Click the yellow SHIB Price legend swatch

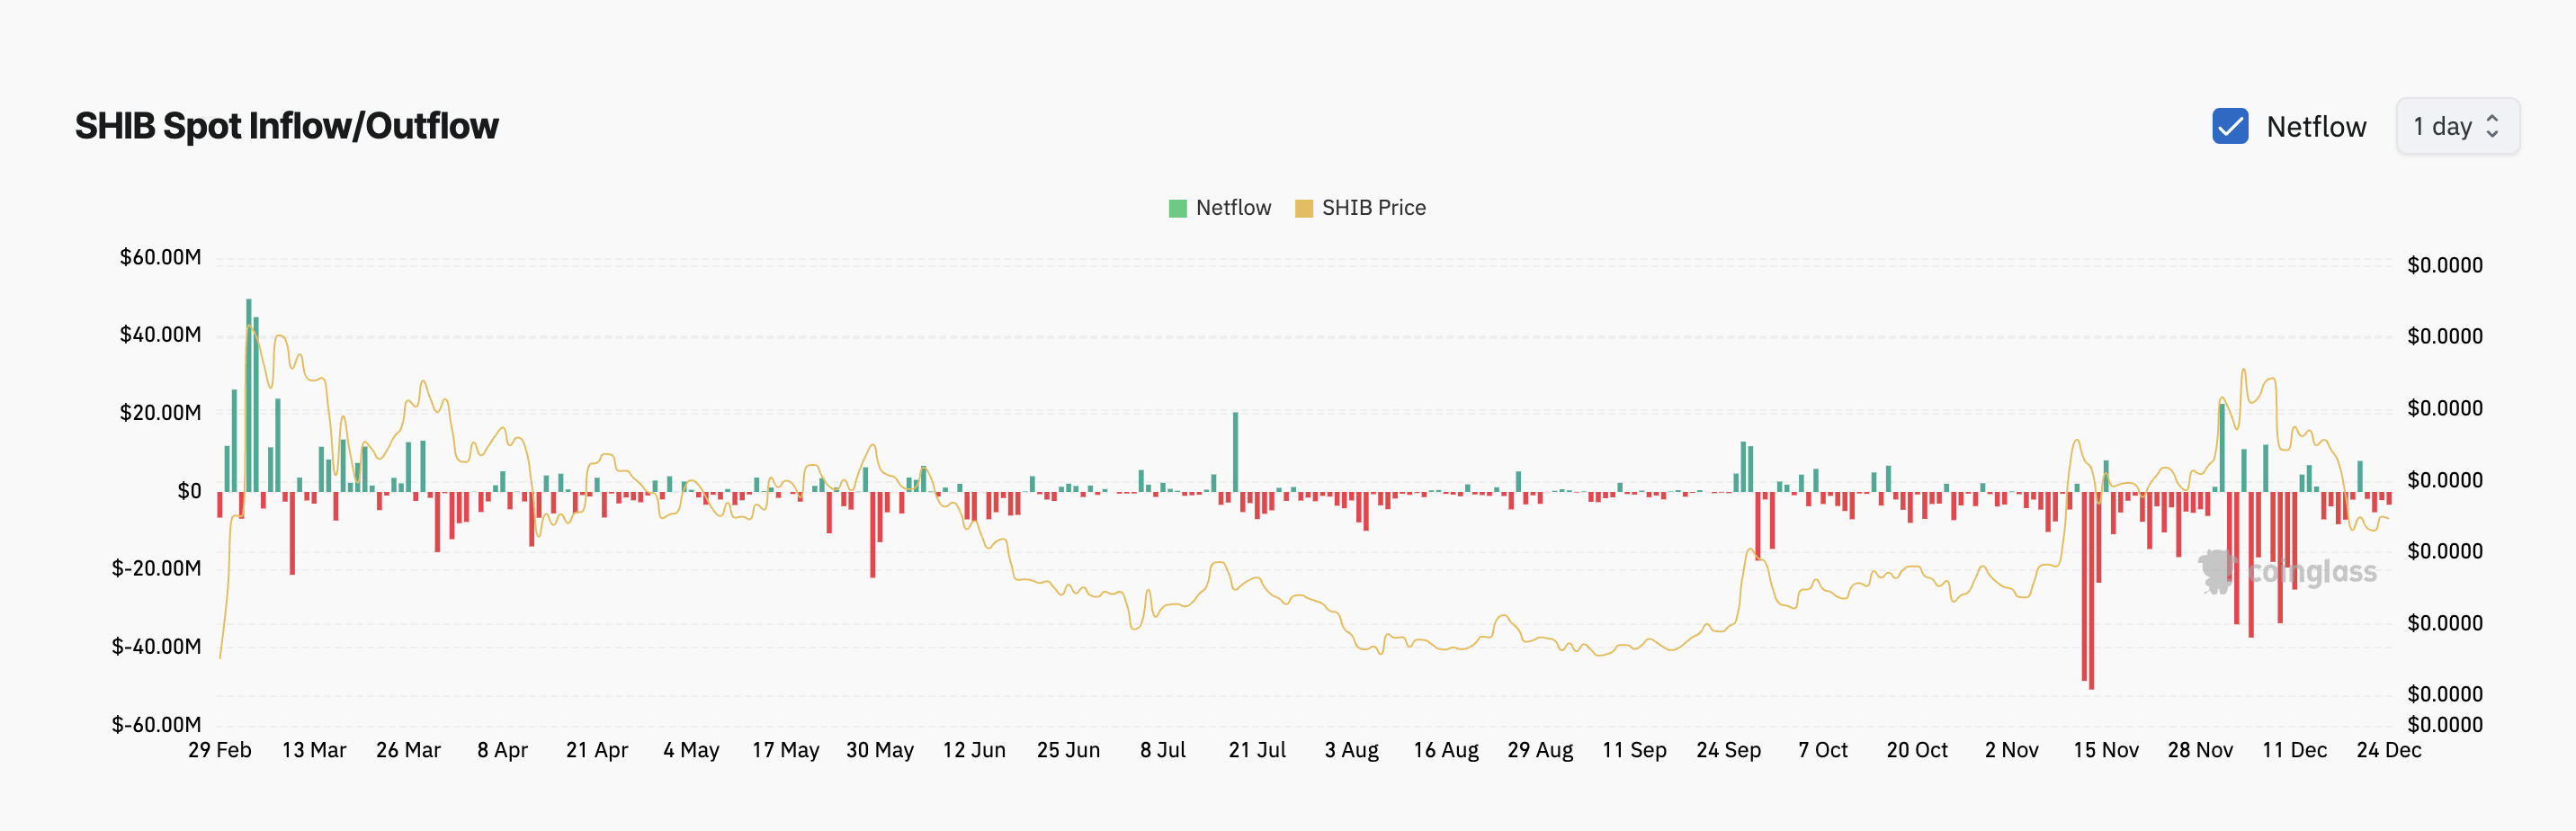[1303, 208]
